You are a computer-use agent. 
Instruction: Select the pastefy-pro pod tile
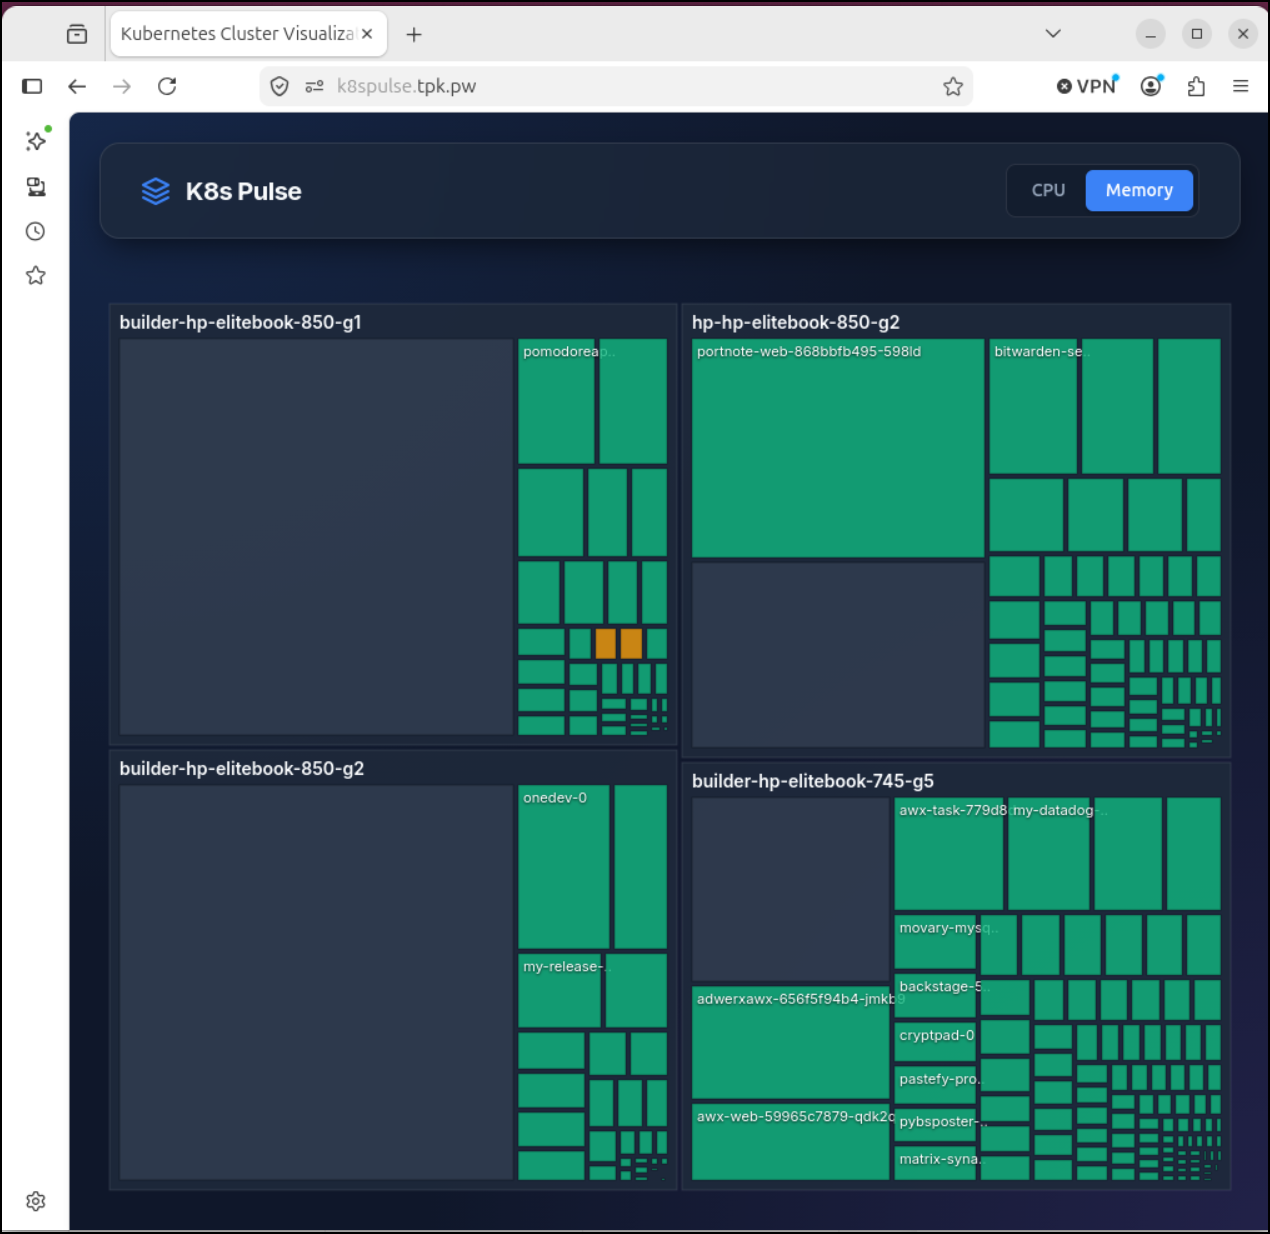point(935,1085)
